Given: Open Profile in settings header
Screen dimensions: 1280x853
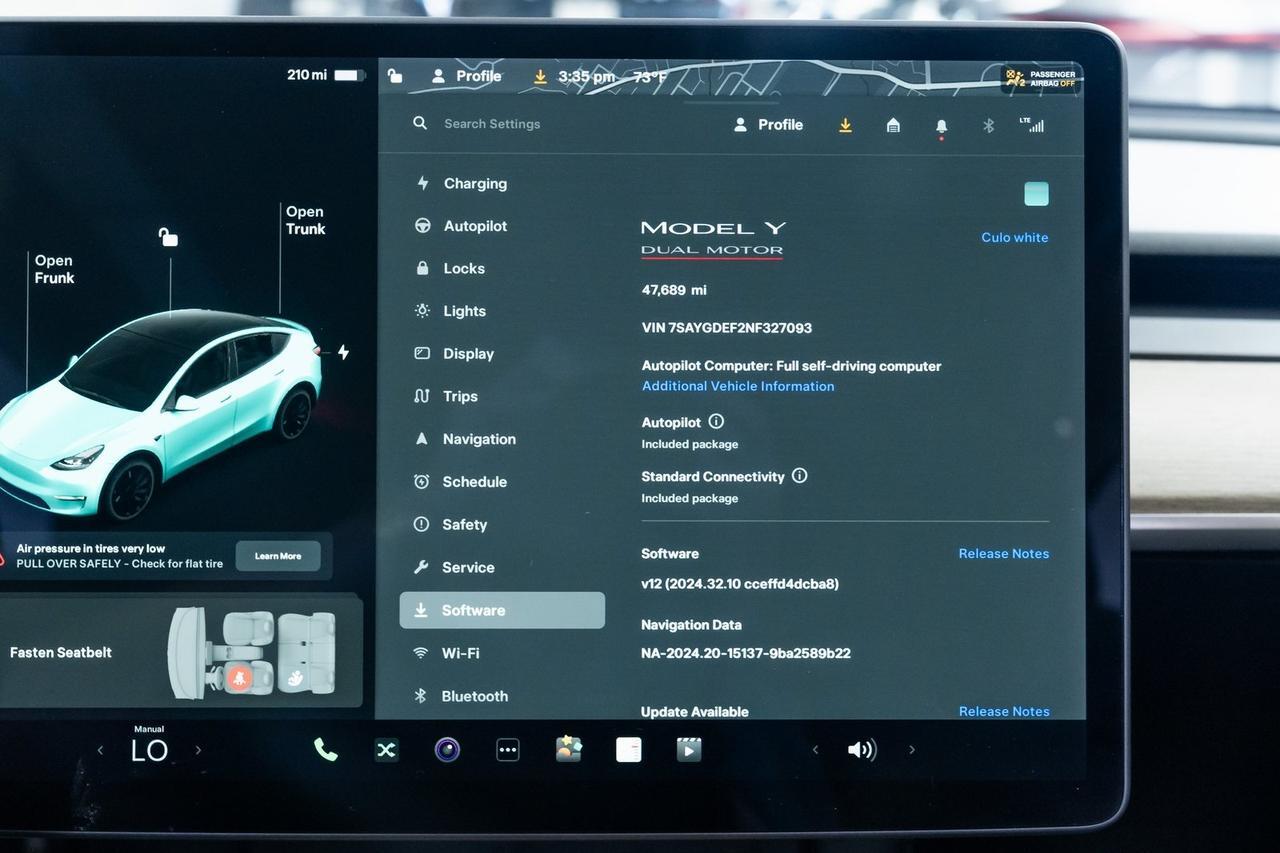Looking at the screenshot, I should [768, 125].
